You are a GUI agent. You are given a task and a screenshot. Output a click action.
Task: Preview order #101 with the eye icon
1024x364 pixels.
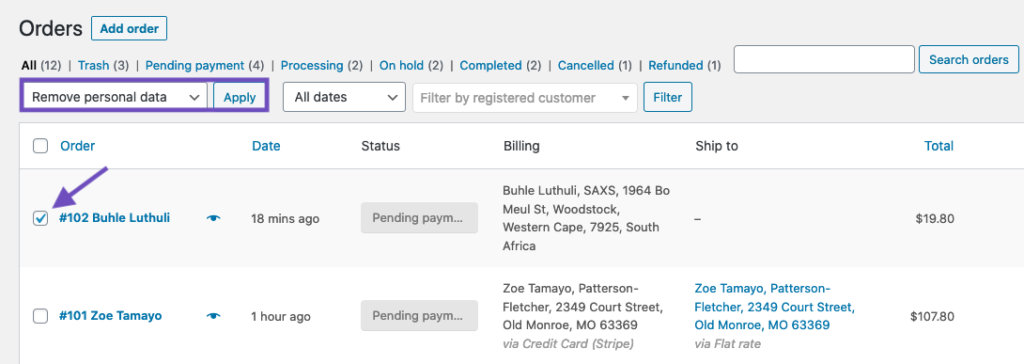(213, 316)
